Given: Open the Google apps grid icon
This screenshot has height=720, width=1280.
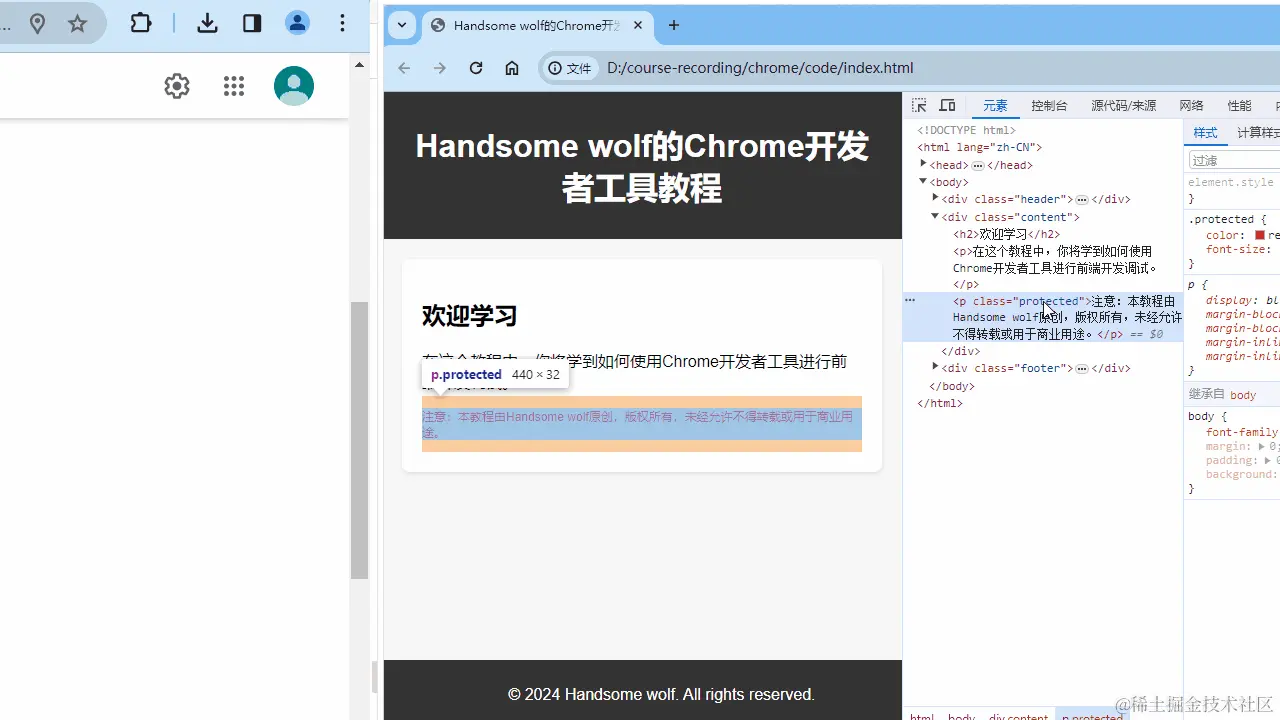Looking at the screenshot, I should [x=234, y=86].
